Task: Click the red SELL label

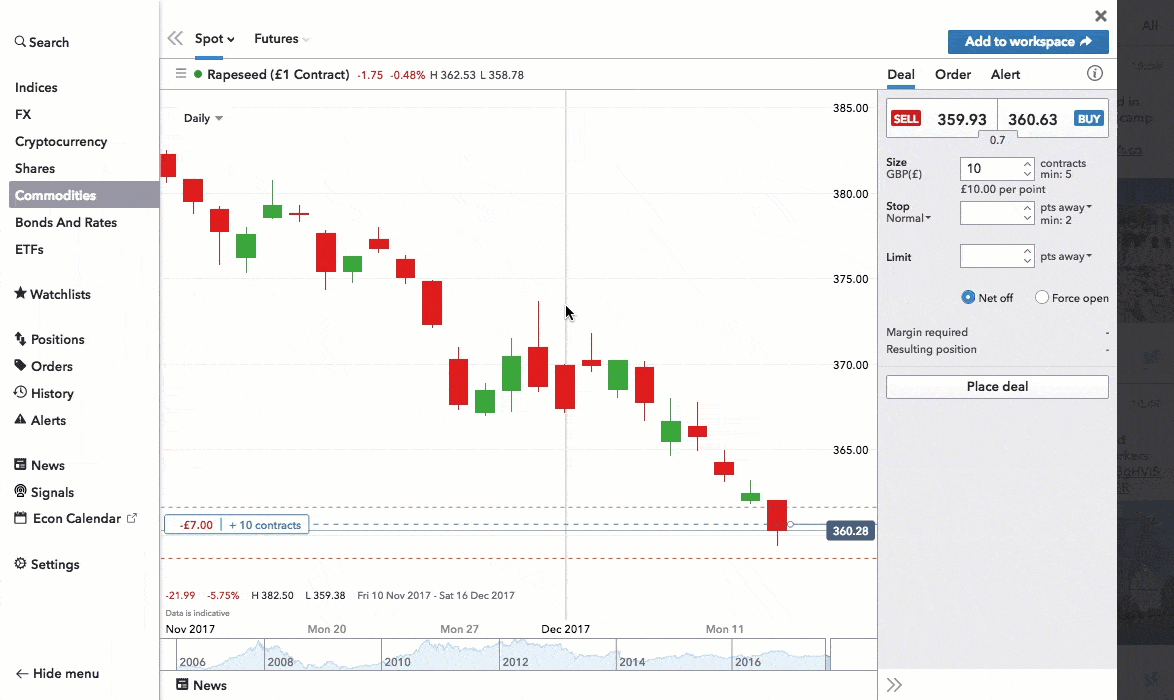Action: [905, 118]
